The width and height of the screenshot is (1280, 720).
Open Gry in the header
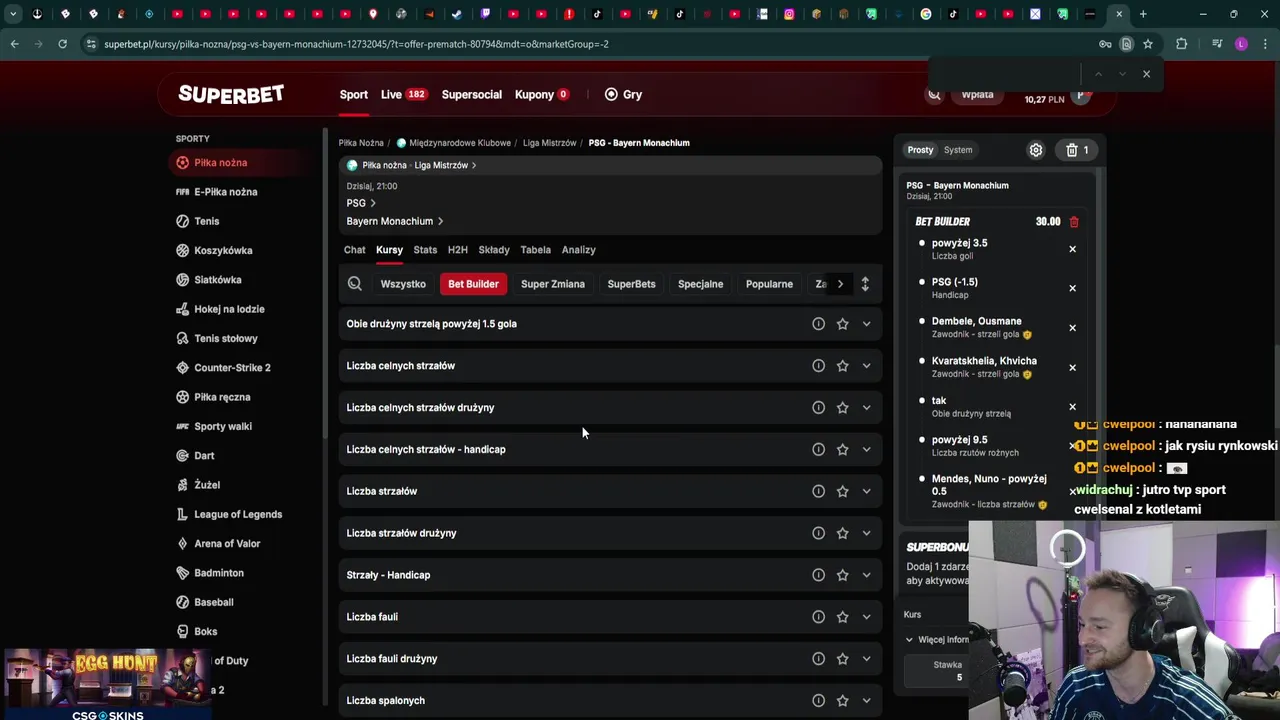(623, 95)
